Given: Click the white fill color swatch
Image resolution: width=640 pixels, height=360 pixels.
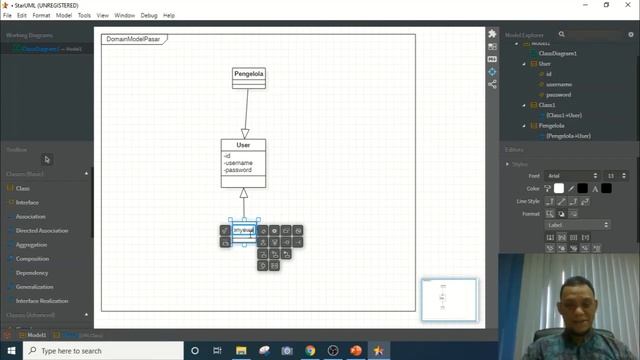Looking at the screenshot, I should 559,188.
